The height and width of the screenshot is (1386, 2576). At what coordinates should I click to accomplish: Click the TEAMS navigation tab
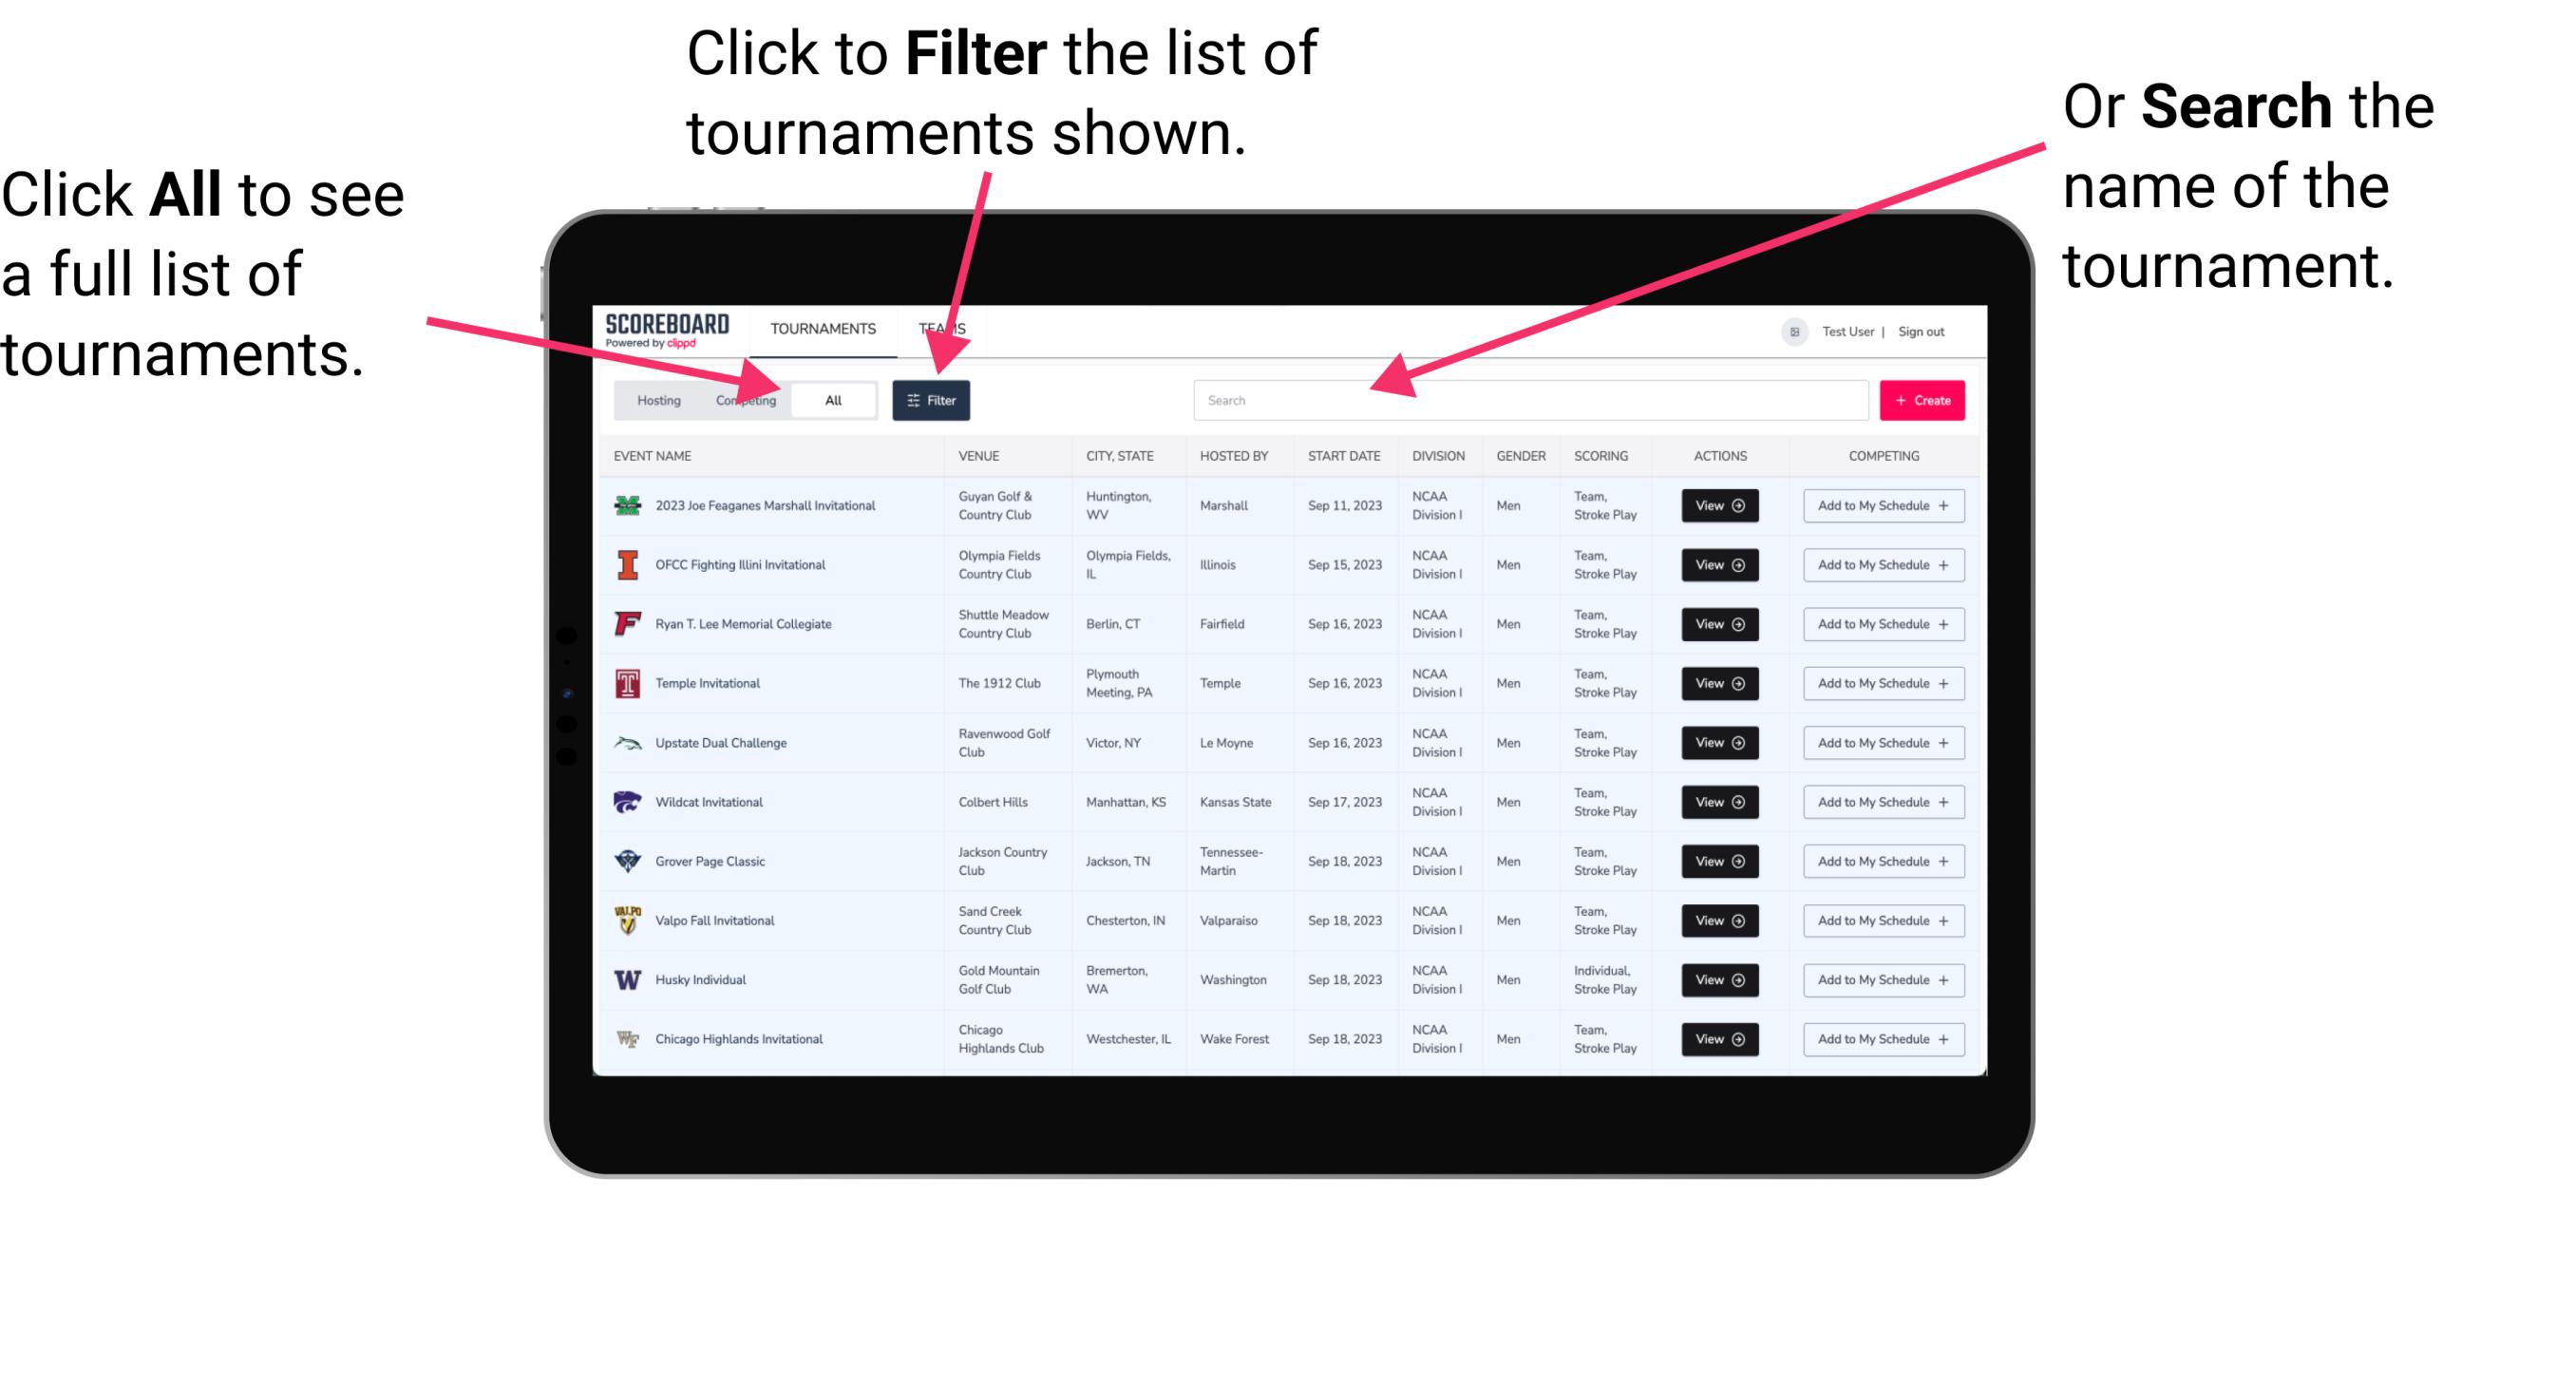tap(947, 328)
